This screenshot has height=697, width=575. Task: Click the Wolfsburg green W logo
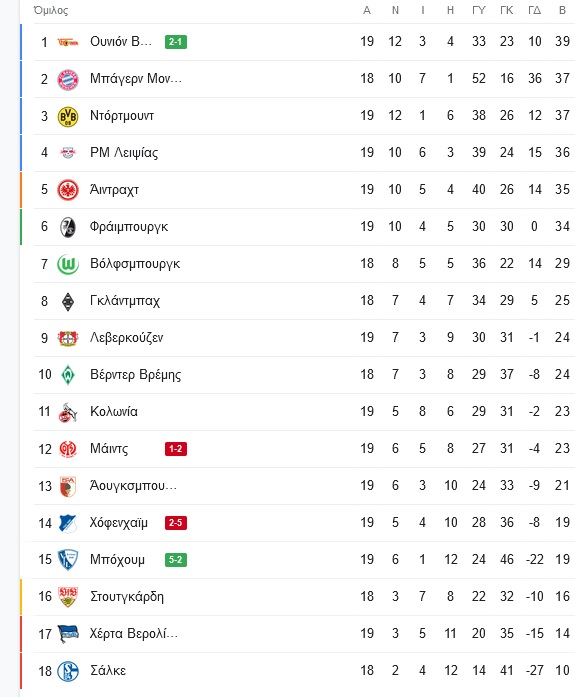pos(68,264)
